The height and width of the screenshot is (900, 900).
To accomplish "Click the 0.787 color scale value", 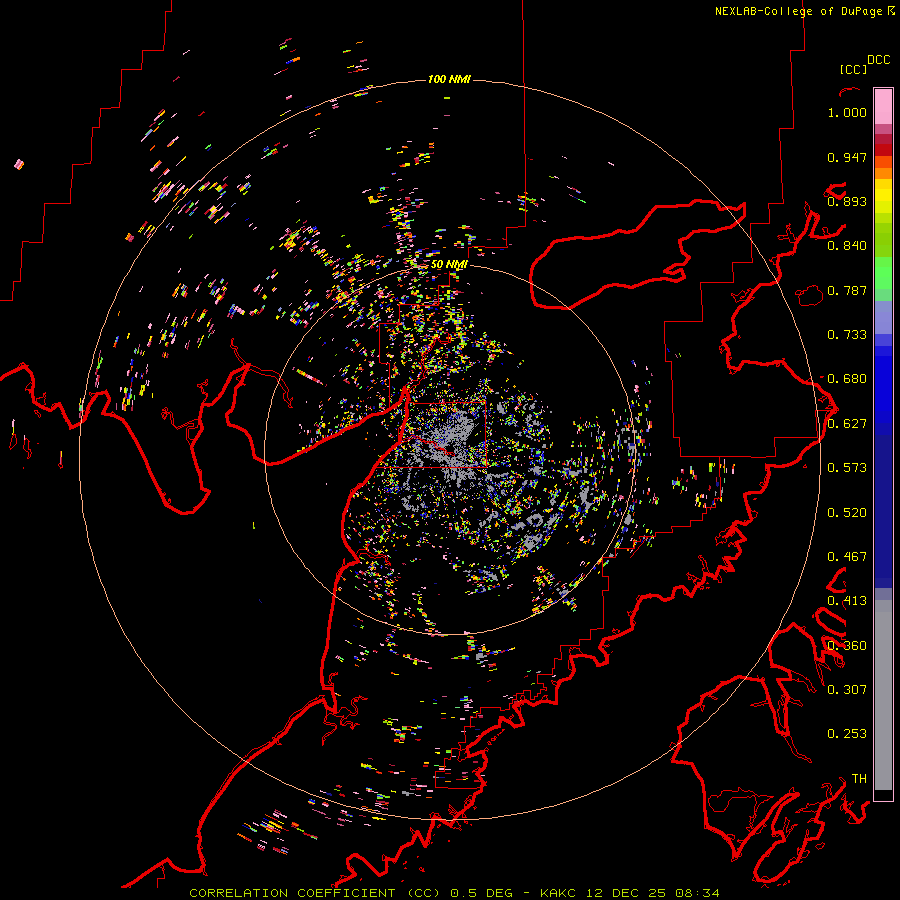I will [x=847, y=290].
